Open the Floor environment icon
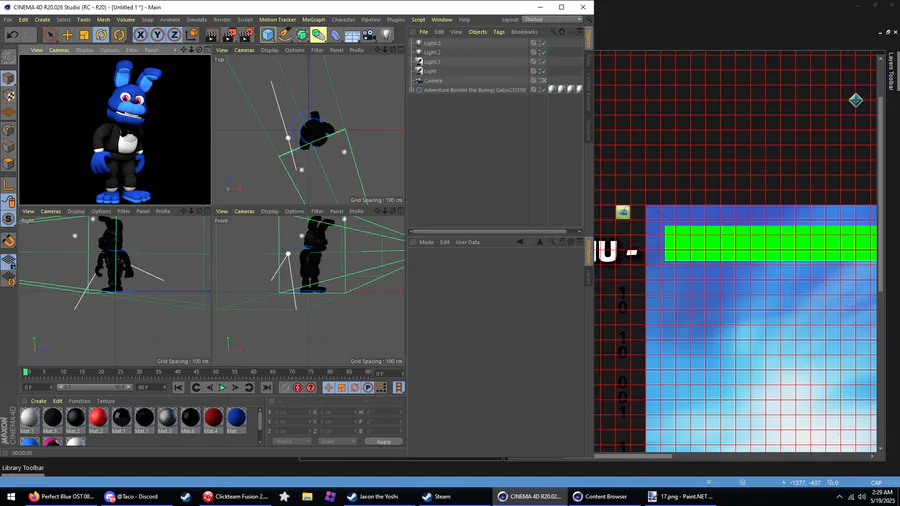Image resolution: width=900 pixels, height=506 pixels. point(352,35)
